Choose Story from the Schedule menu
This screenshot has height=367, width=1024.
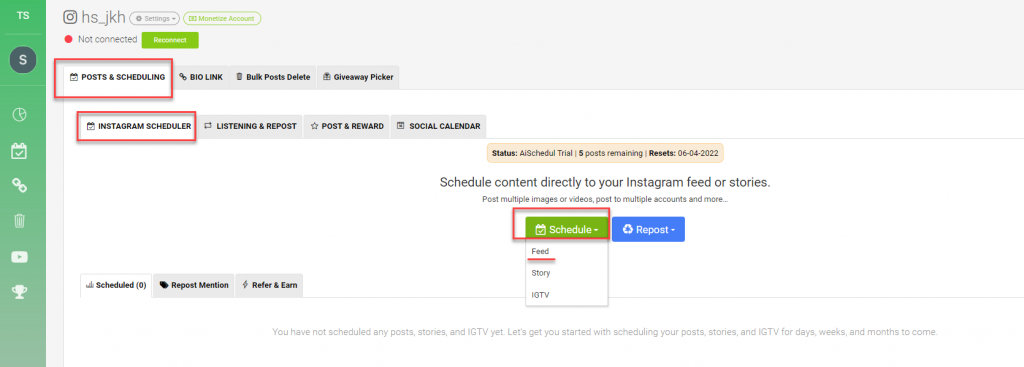click(541, 273)
